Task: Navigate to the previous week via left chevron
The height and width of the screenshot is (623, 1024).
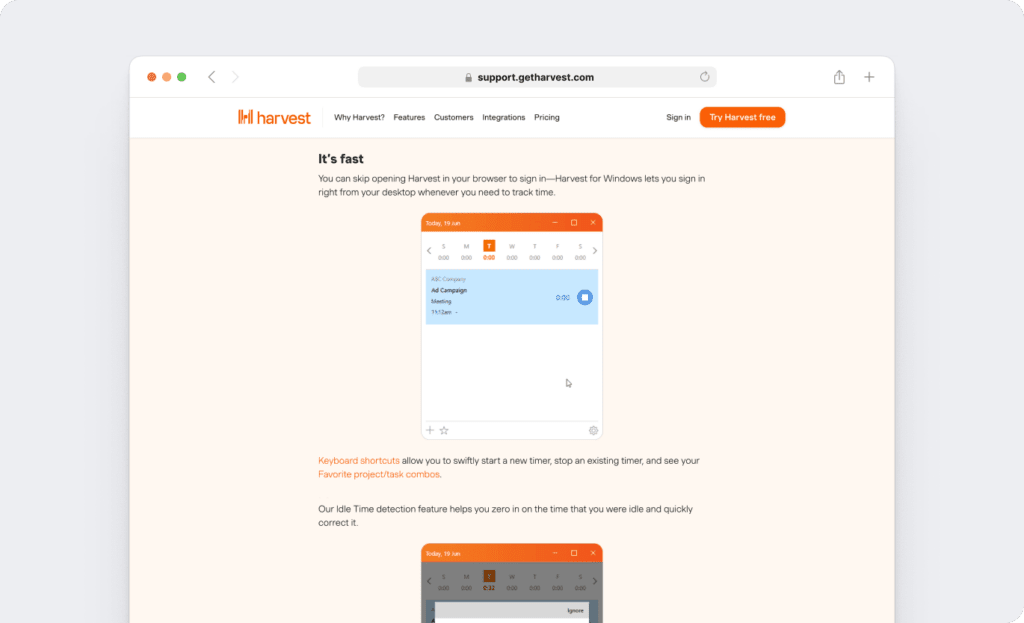Action: point(429,249)
